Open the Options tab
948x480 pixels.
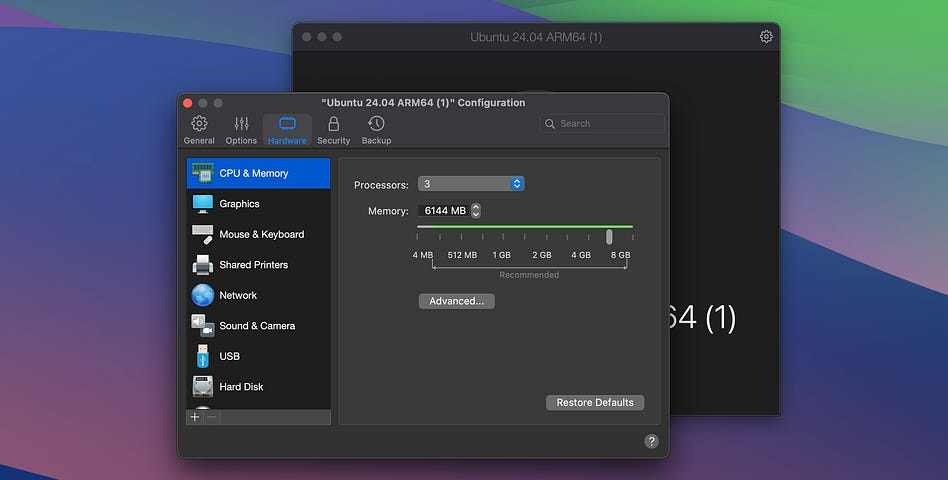pyautogui.click(x=241, y=130)
